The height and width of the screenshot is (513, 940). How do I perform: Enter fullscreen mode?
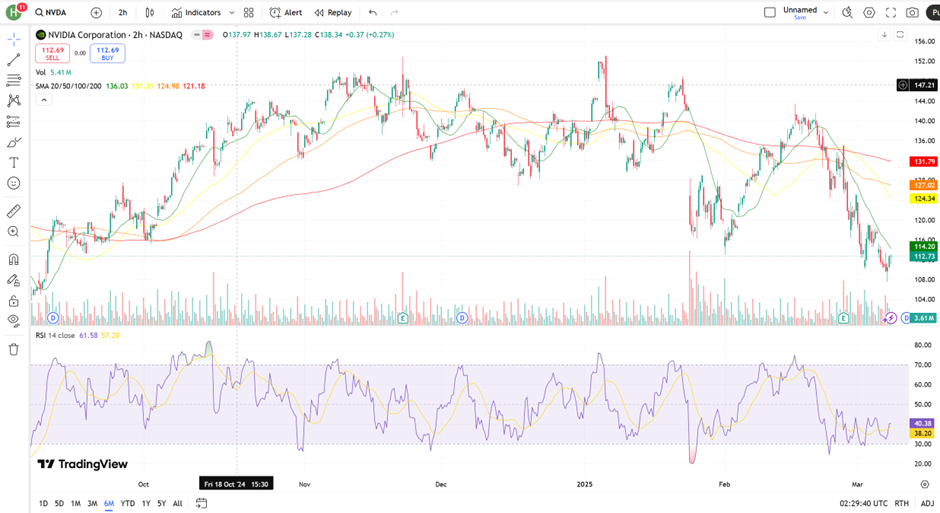click(891, 13)
